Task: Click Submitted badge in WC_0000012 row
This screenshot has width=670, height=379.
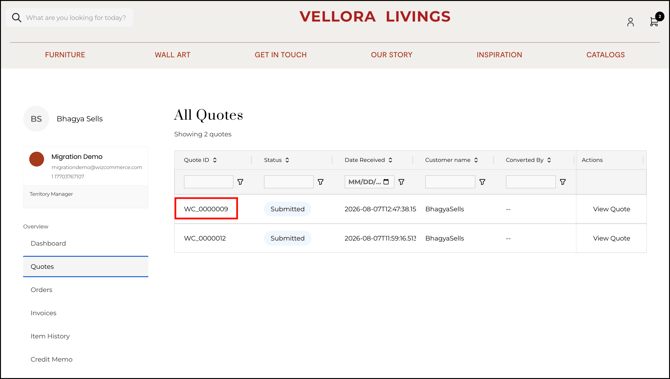Action: pyautogui.click(x=288, y=238)
